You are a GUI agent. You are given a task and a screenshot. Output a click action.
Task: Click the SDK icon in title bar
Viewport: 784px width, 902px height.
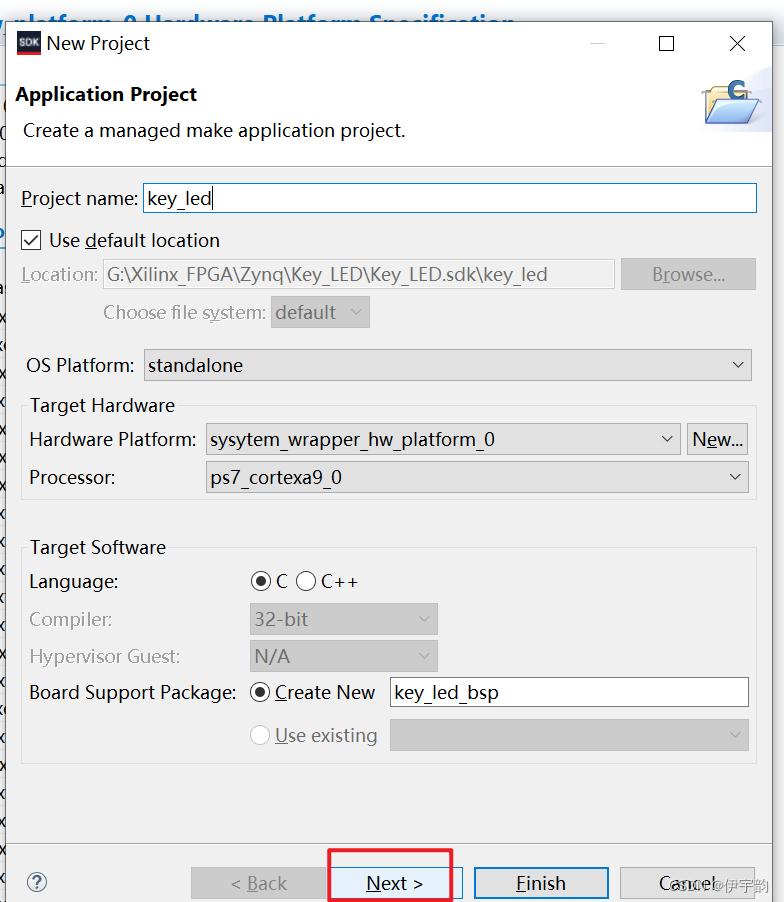pos(29,43)
